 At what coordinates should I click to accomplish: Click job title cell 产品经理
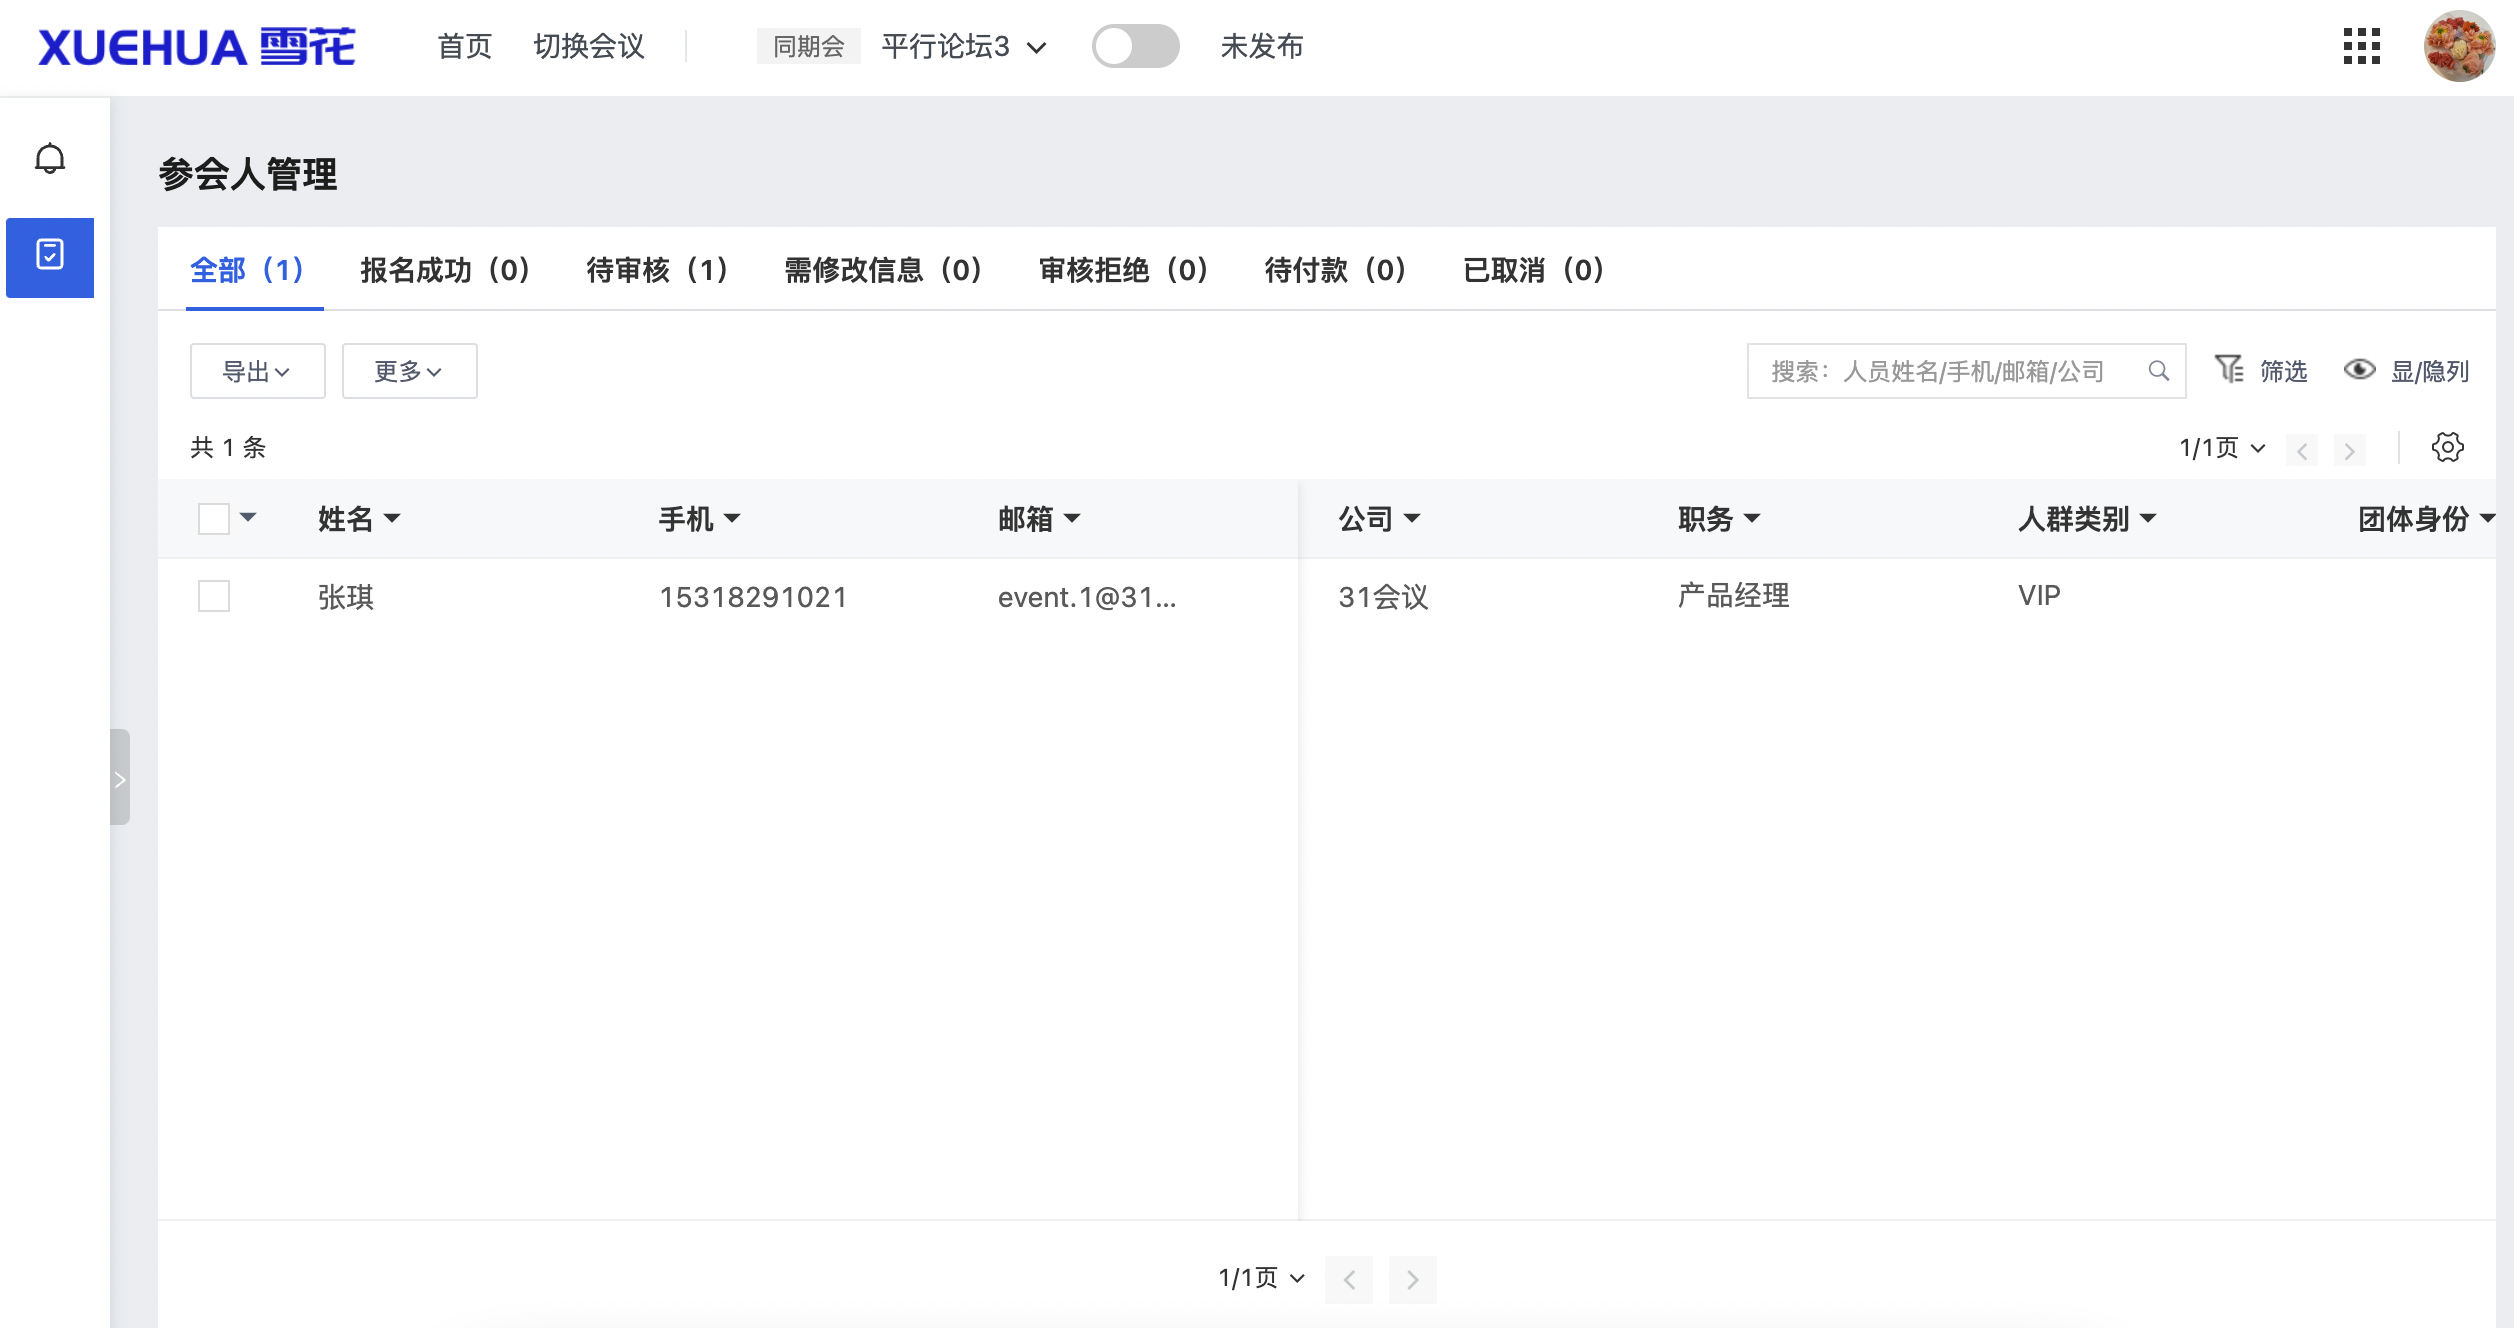[1734, 596]
